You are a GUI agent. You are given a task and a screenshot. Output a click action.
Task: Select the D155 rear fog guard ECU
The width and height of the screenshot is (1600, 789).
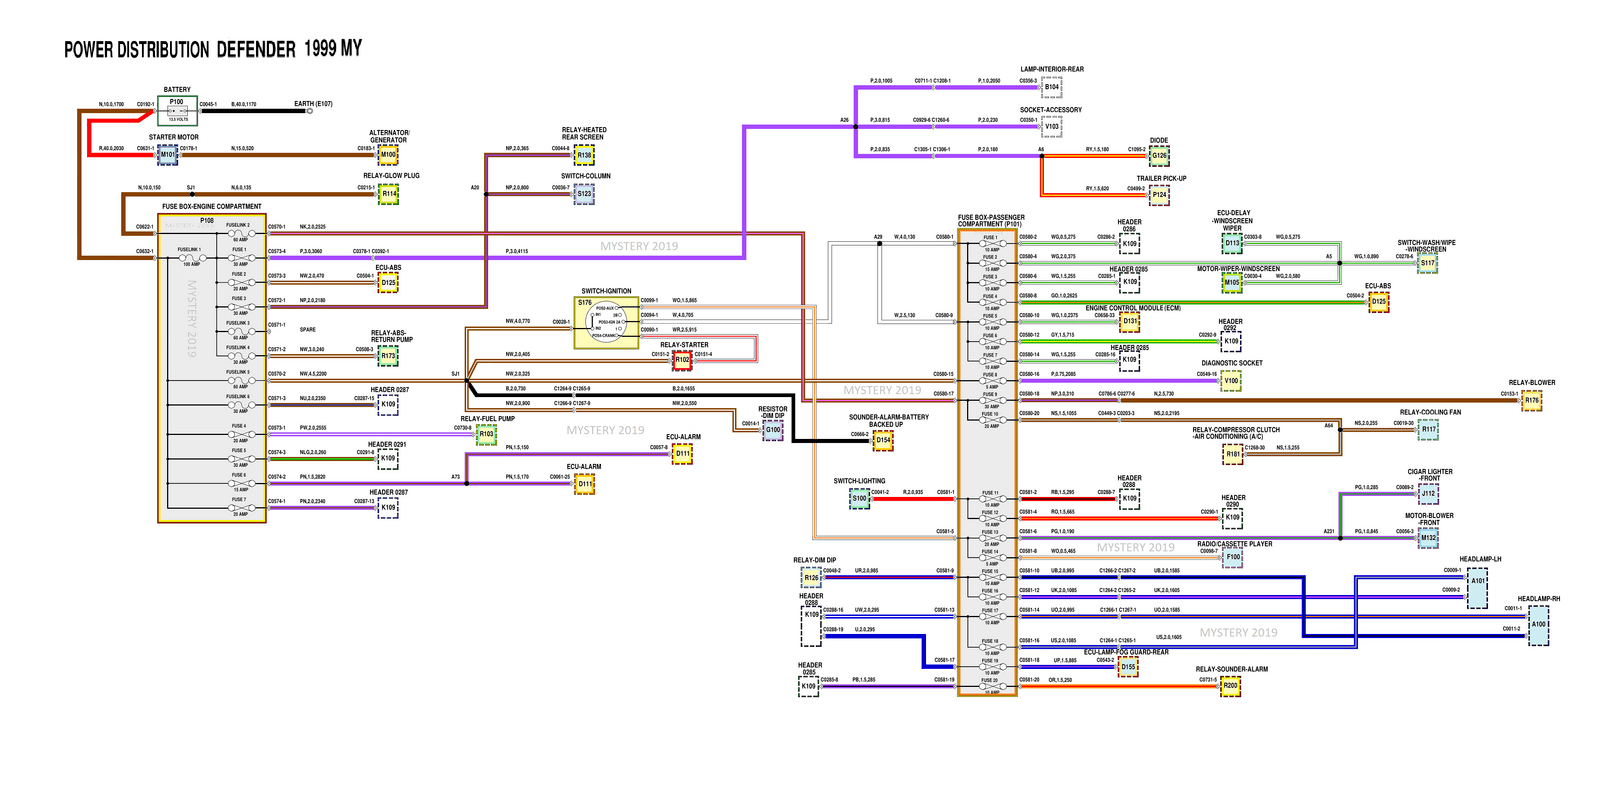[1128, 666]
